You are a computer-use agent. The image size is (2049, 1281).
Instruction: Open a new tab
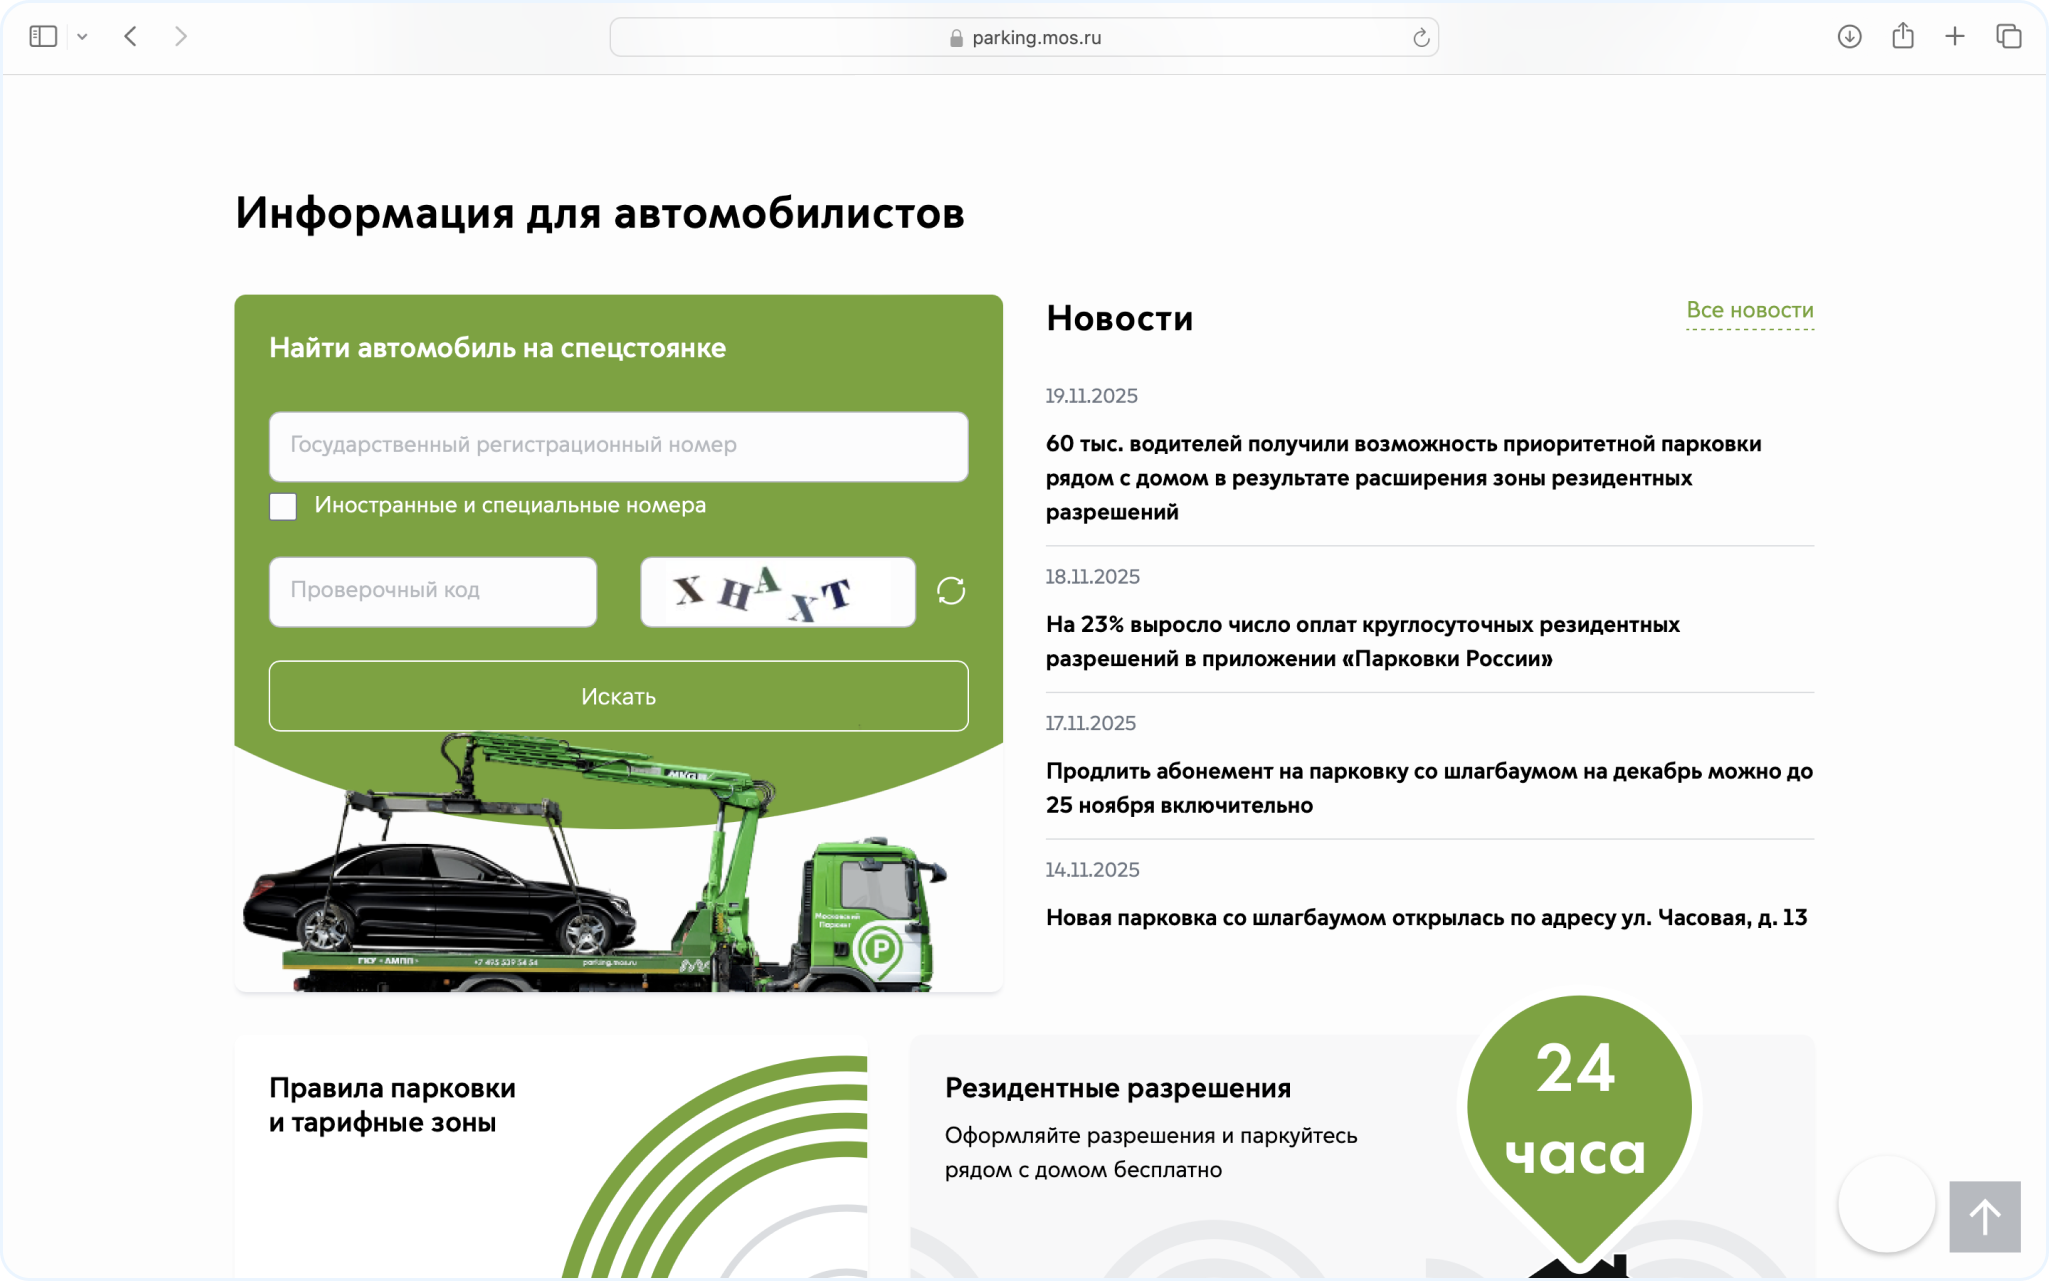1954,37
